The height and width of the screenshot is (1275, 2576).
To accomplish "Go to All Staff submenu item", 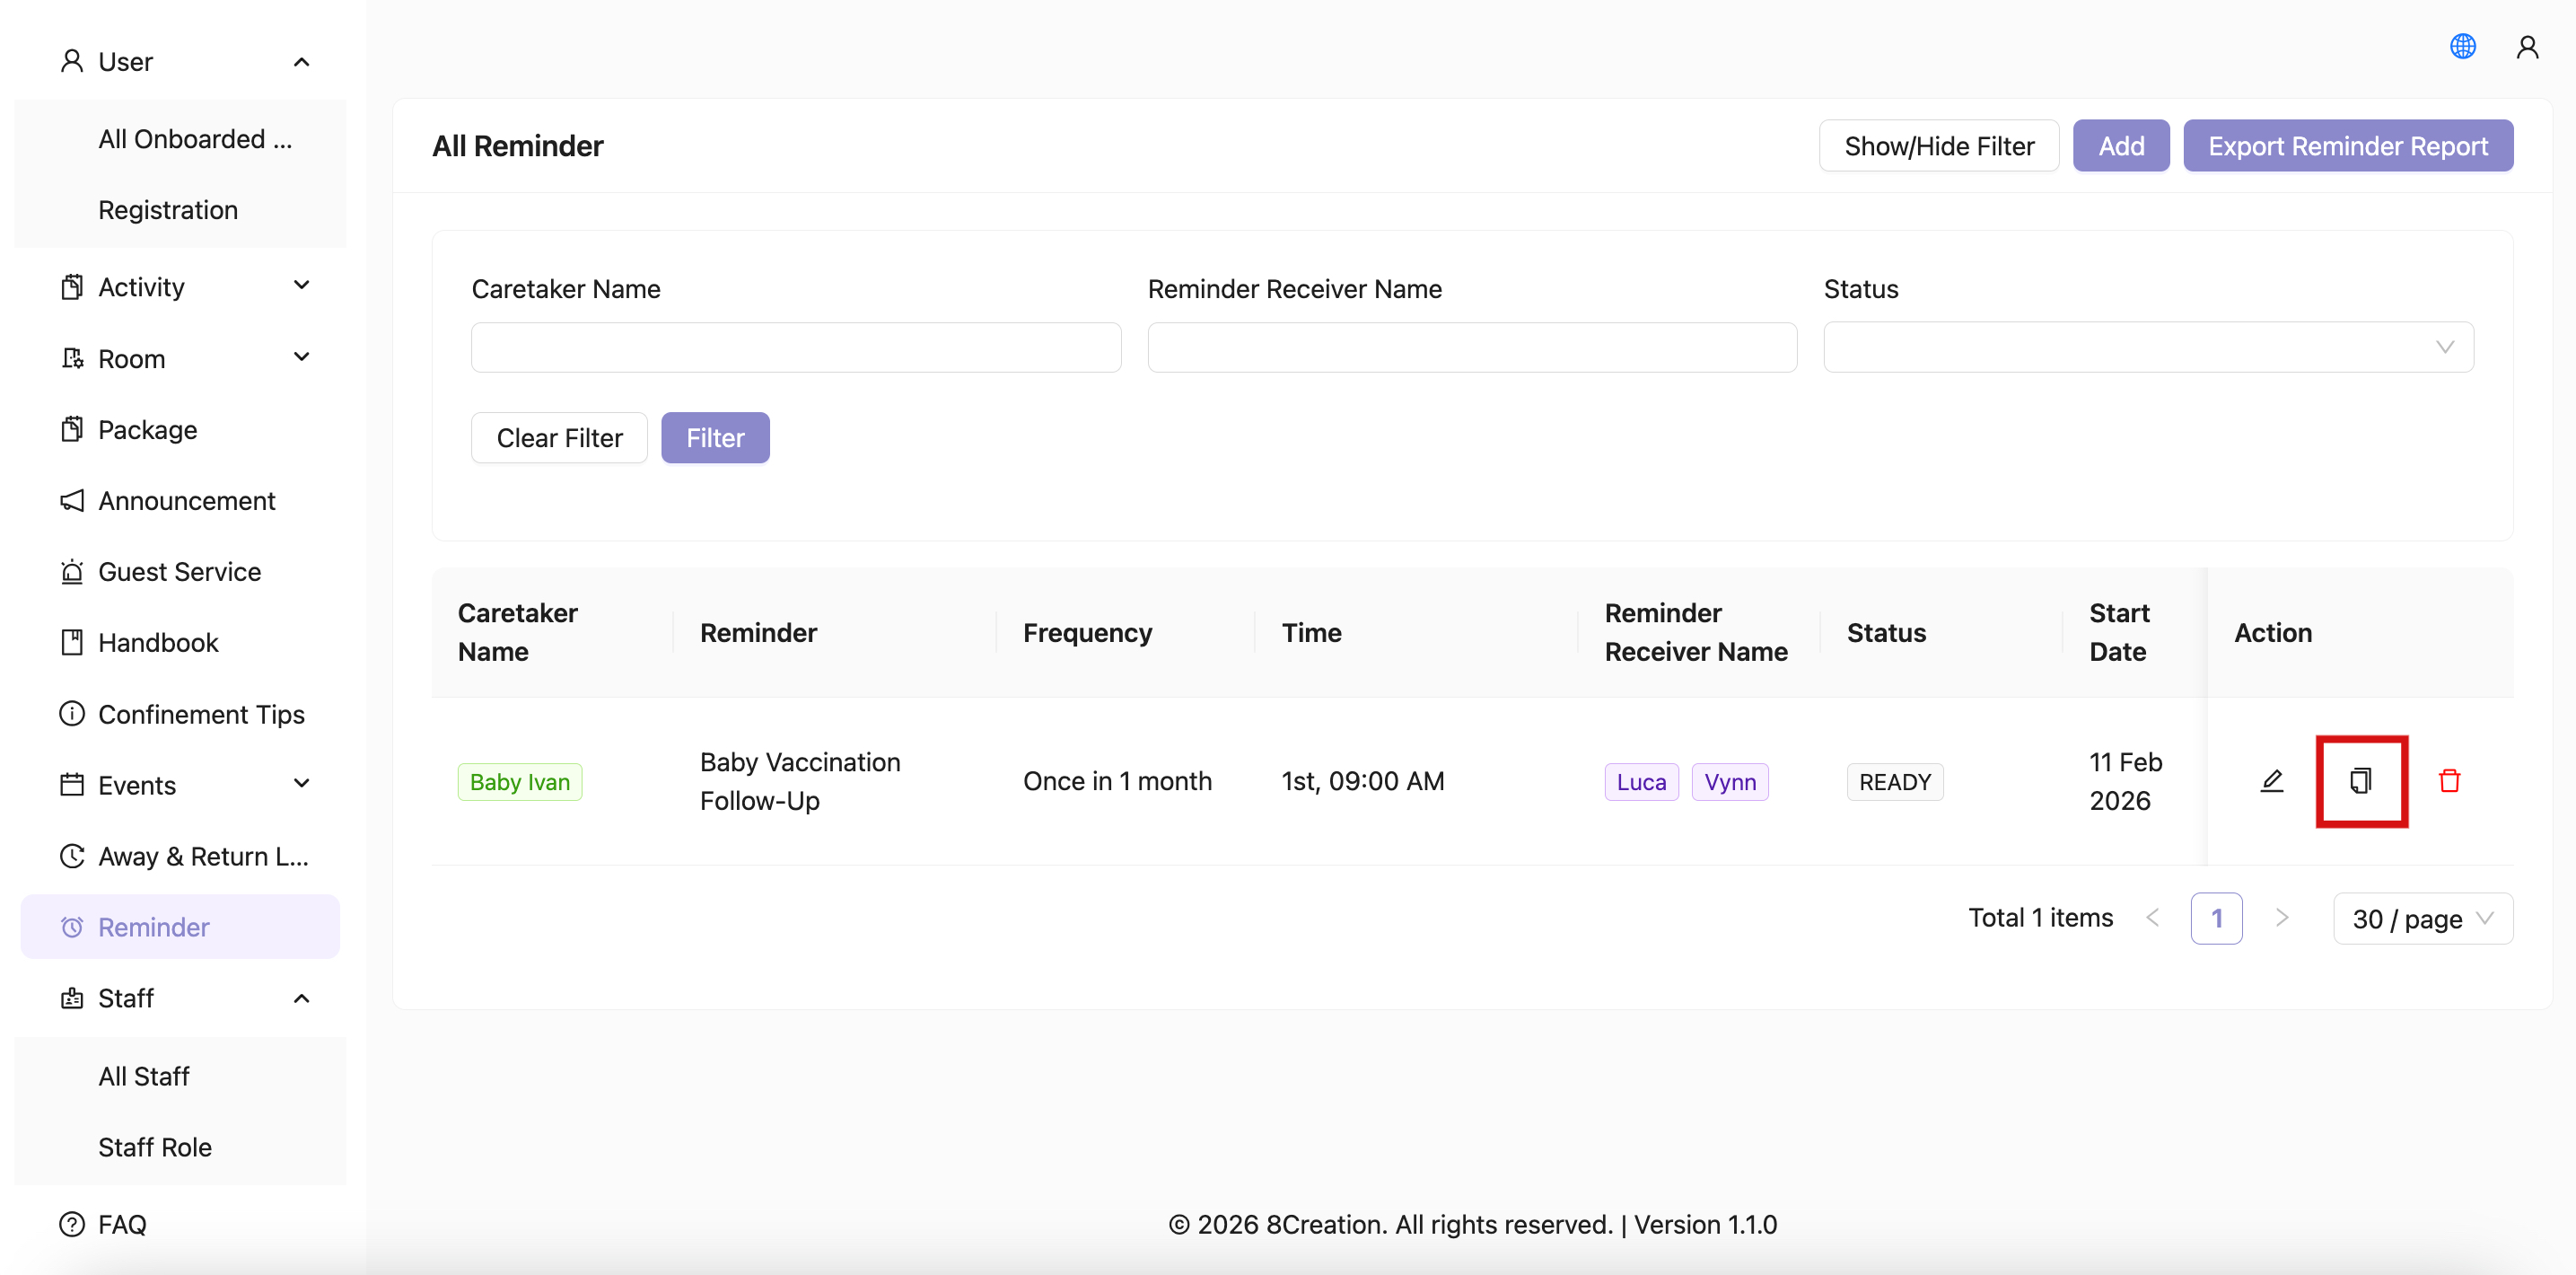I will (144, 1076).
